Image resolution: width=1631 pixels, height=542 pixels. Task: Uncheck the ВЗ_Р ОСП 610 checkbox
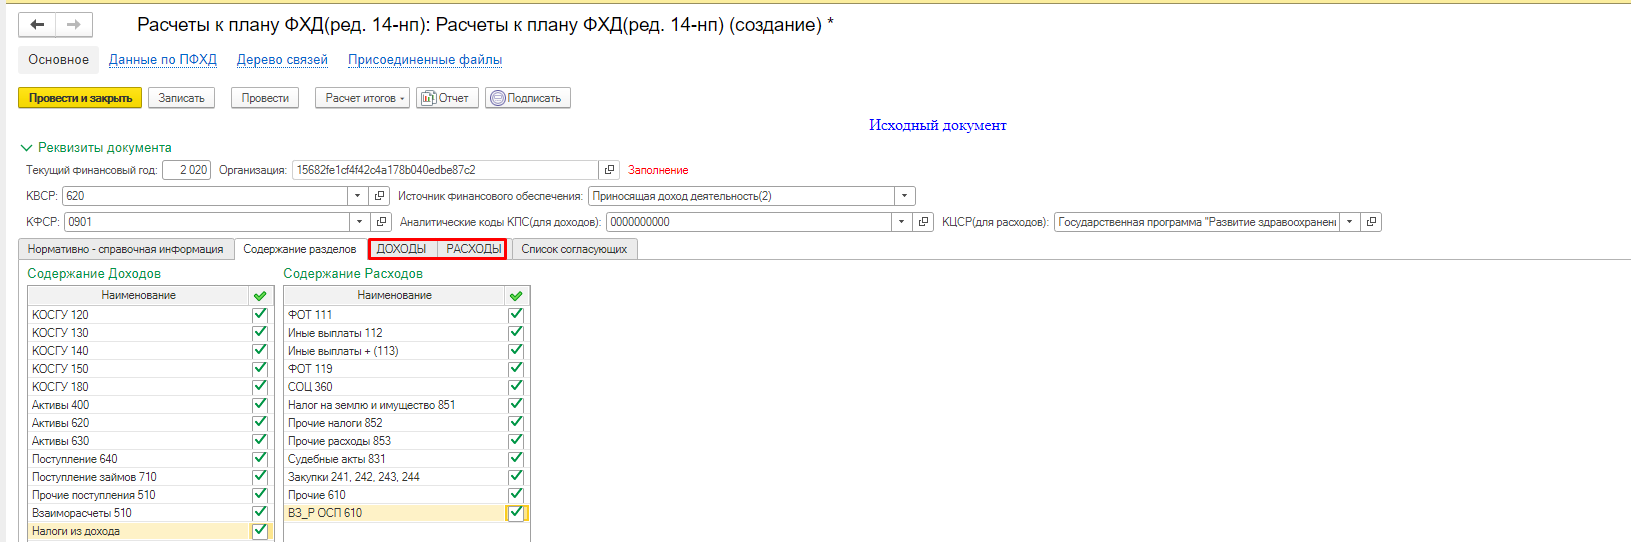pyautogui.click(x=516, y=512)
